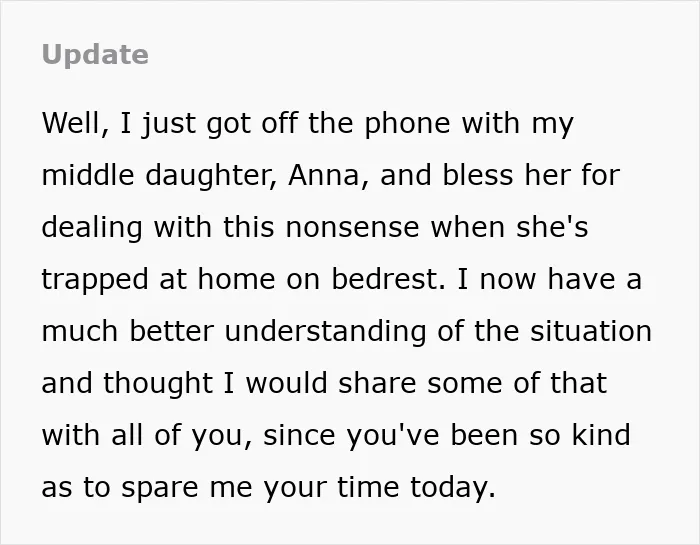This screenshot has height=545, width=700.
Task: Click the word "trapped"
Action: point(95,280)
